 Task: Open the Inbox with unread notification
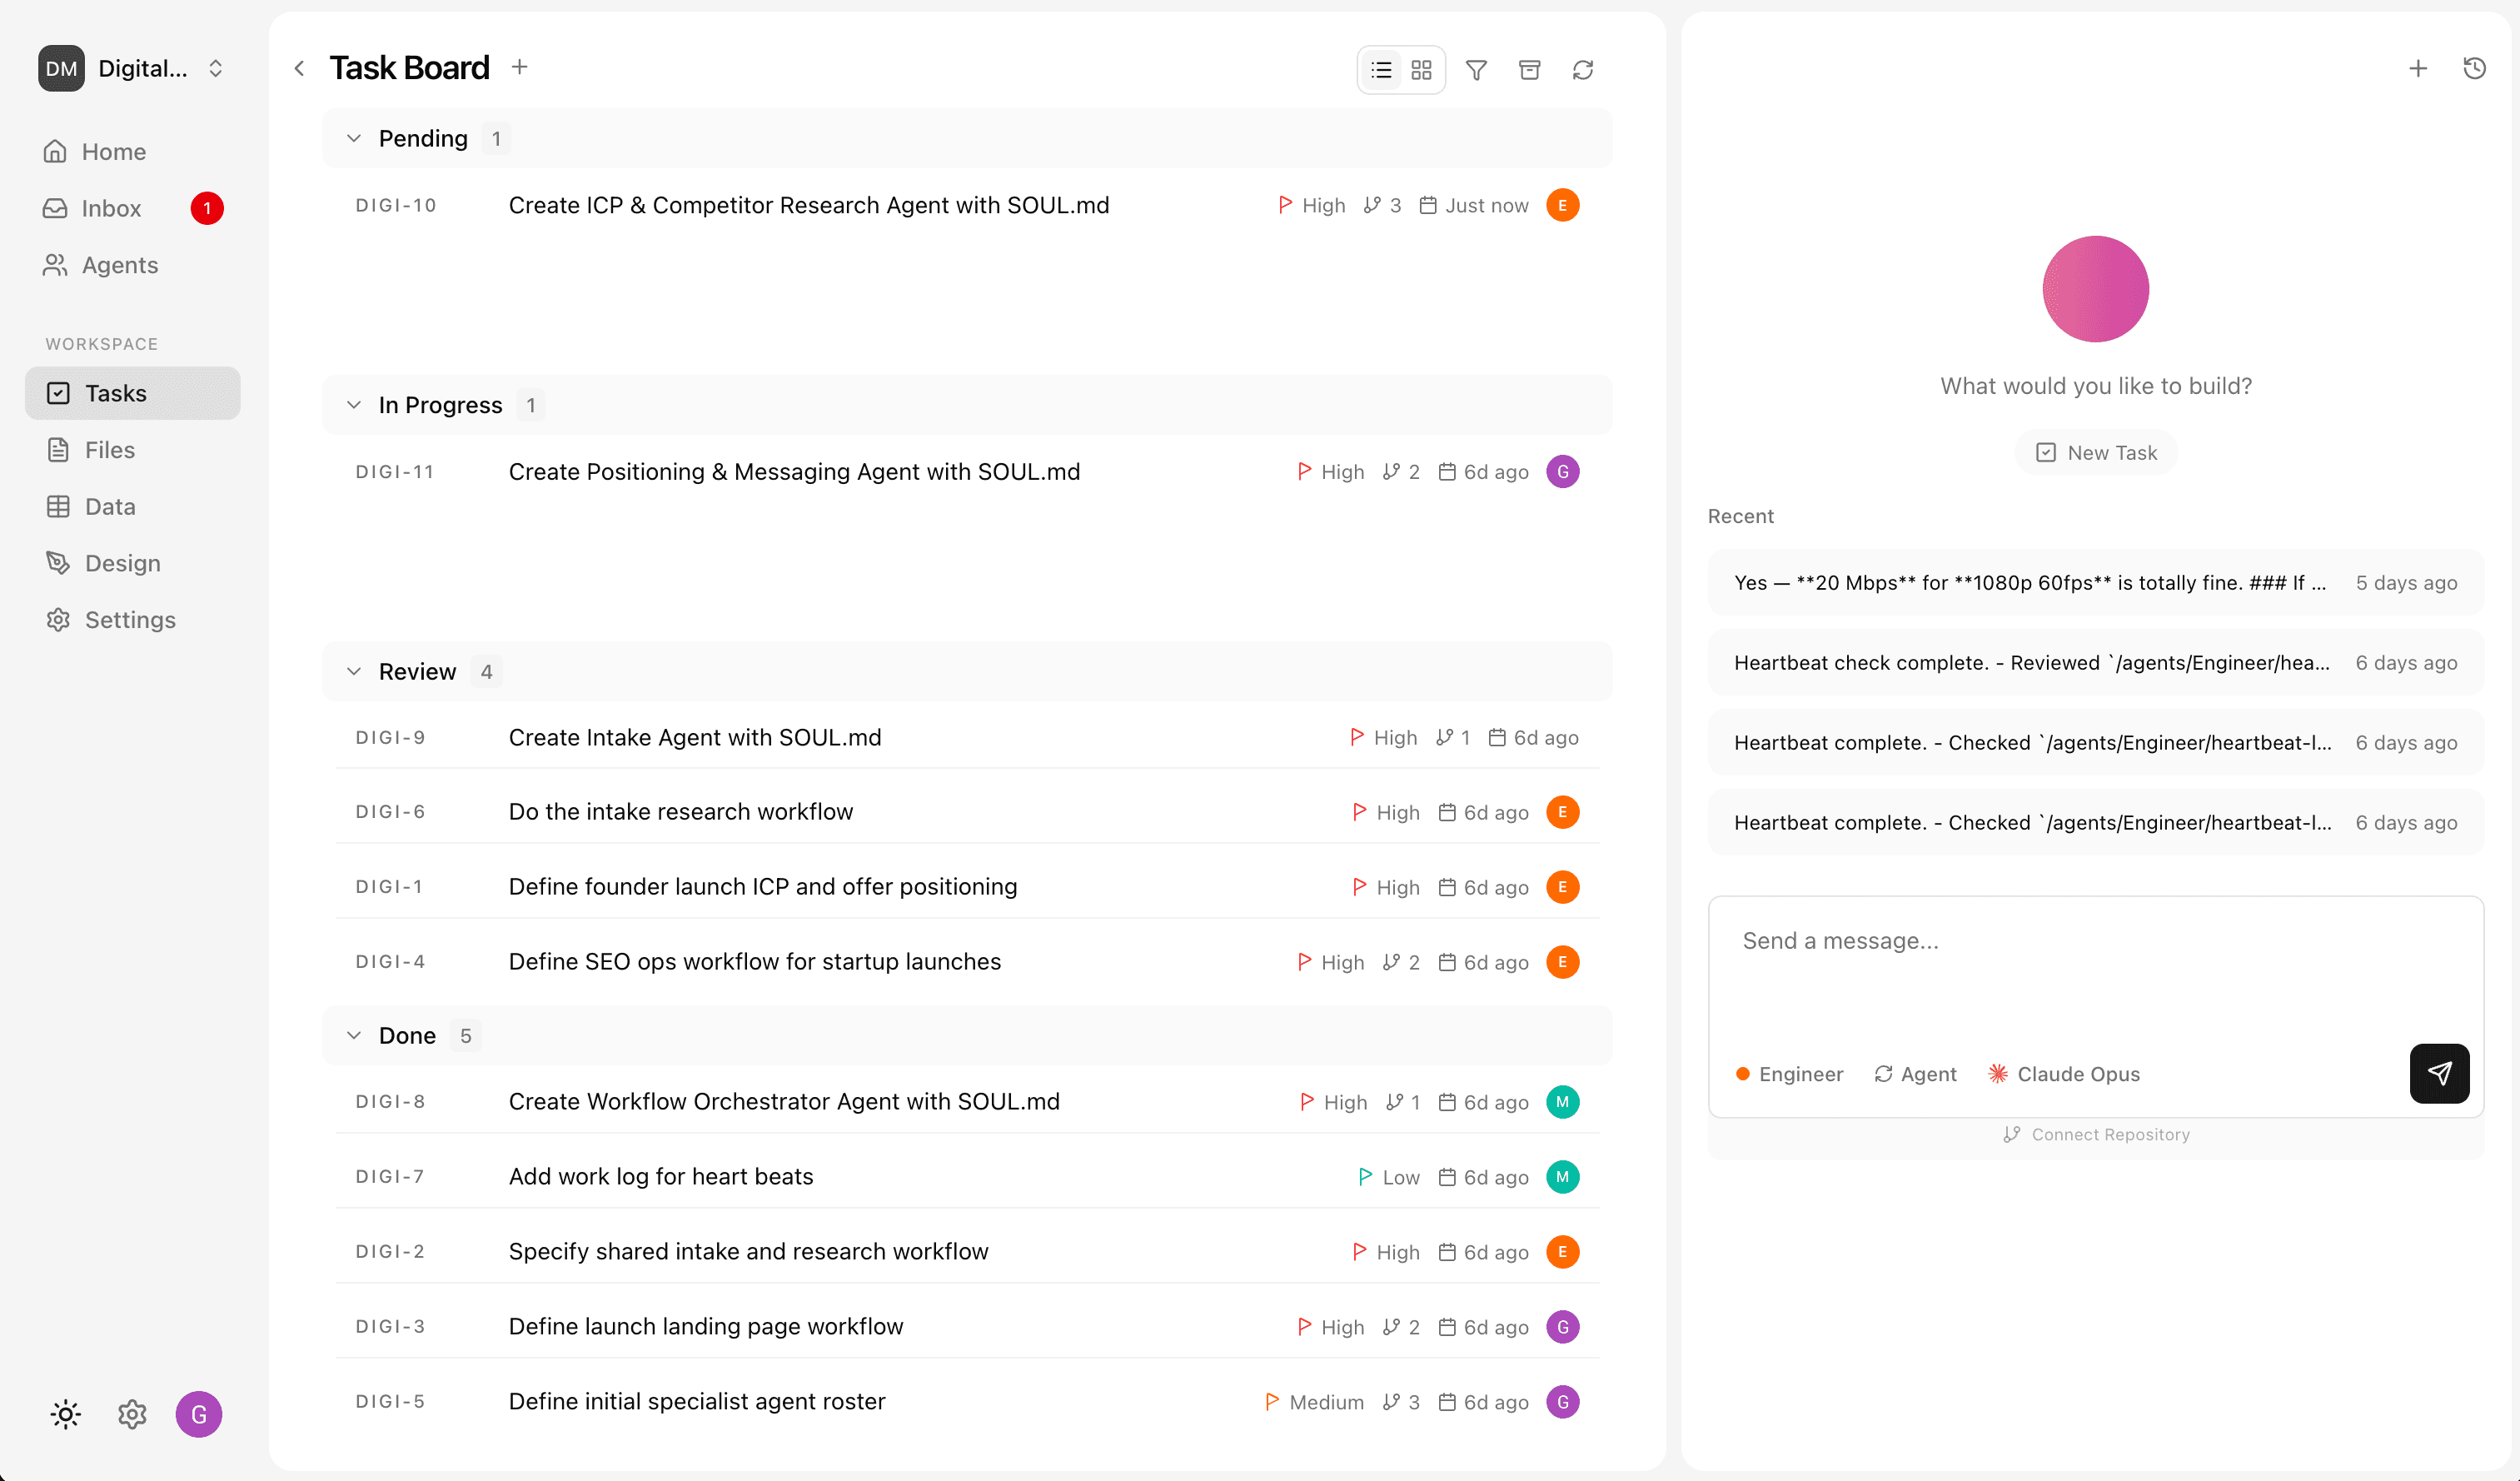tap(111, 208)
